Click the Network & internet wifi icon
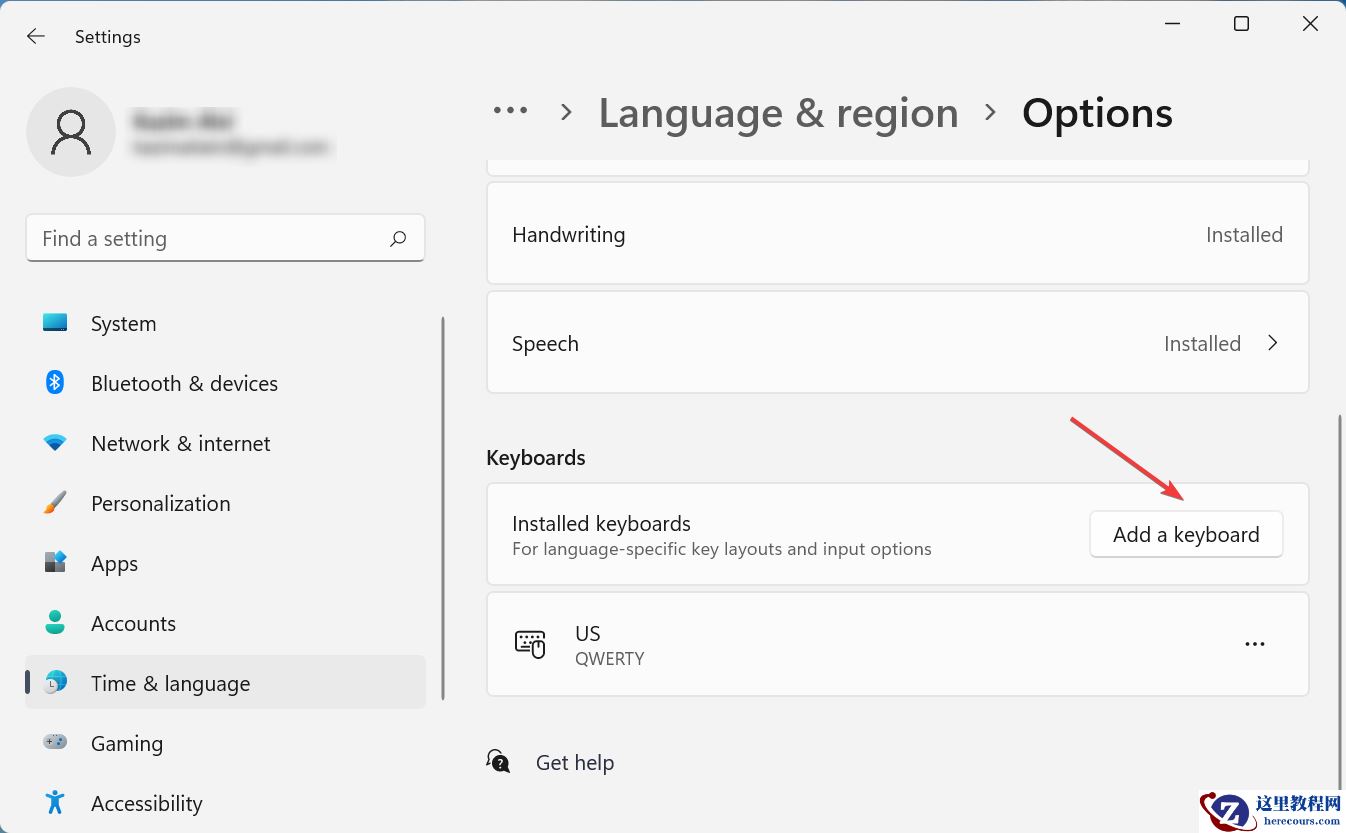This screenshot has width=1346, height=833. (55, 443)
